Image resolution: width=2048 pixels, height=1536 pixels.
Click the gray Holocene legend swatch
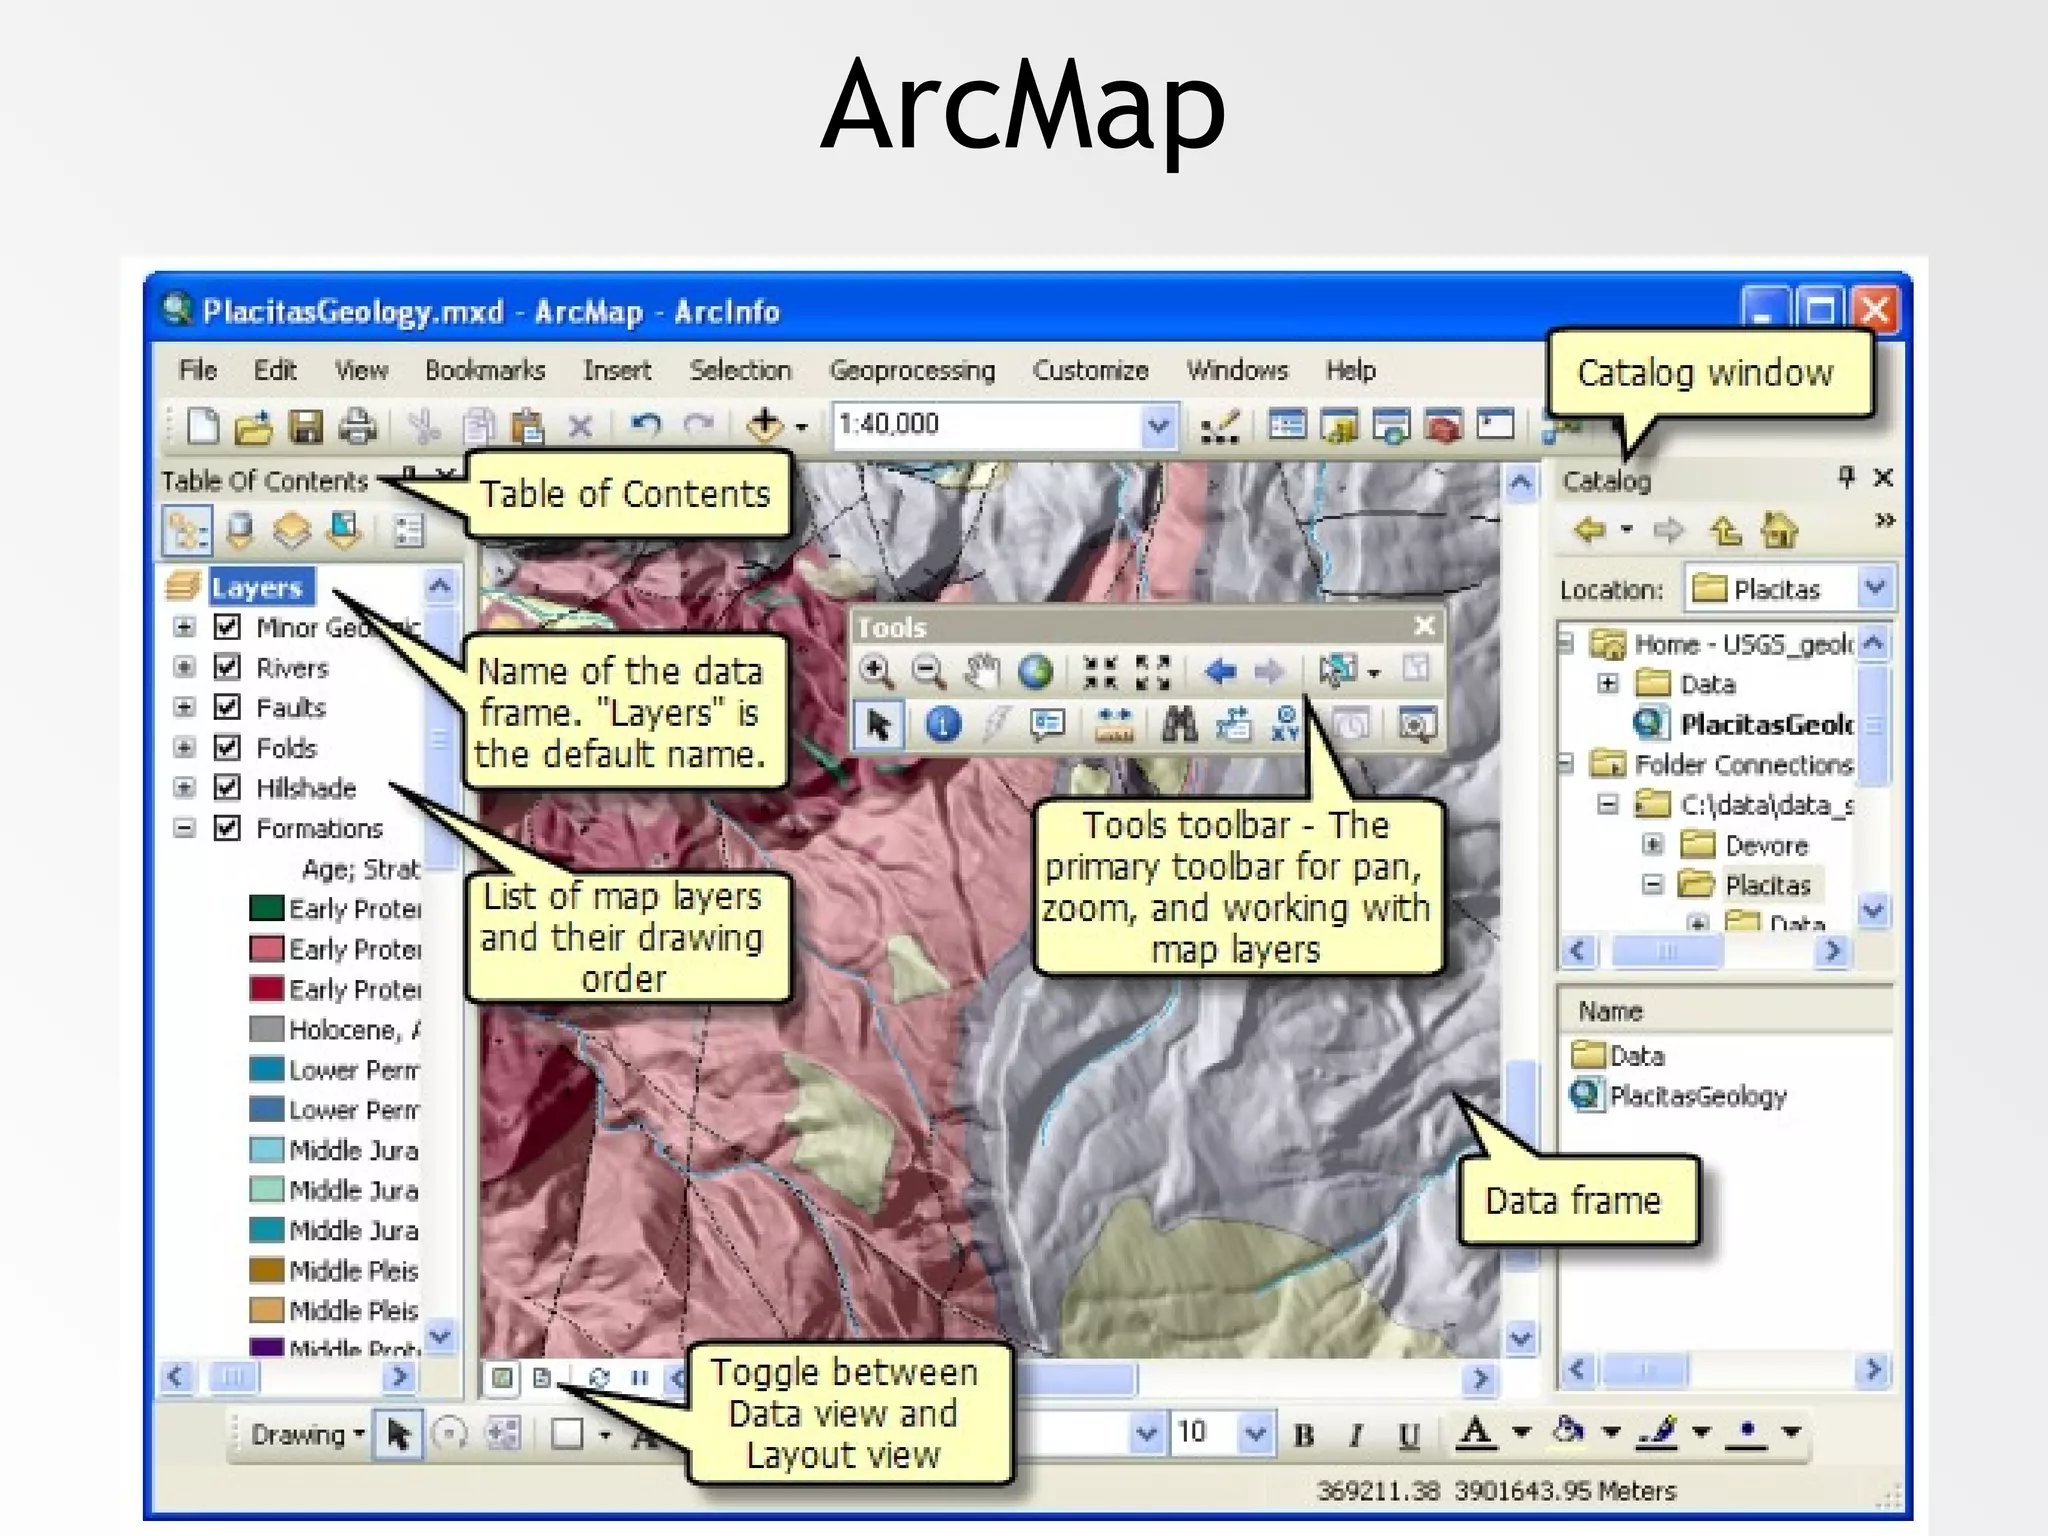pyautogui.click(x=266, y=1029)
